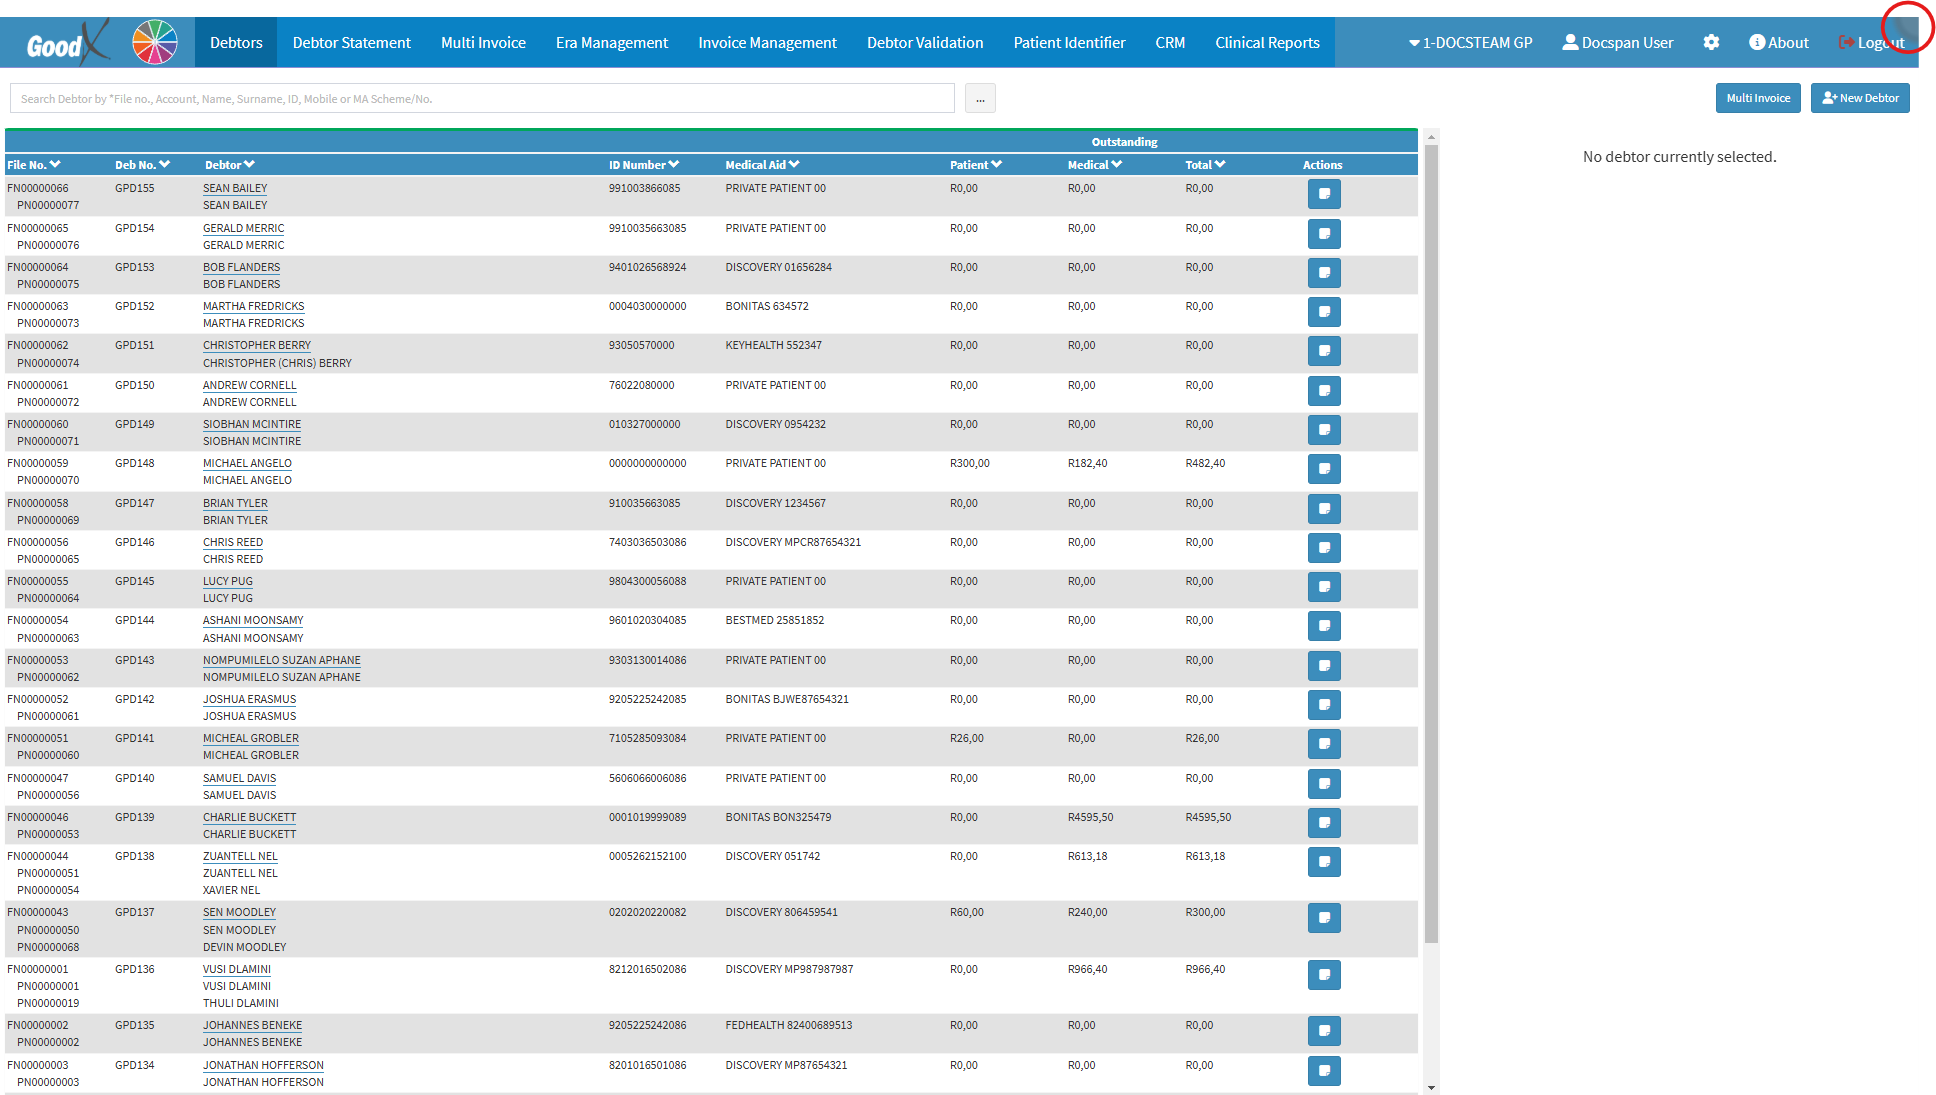Open the Debtor Statement tab

(x=351, y=43)
